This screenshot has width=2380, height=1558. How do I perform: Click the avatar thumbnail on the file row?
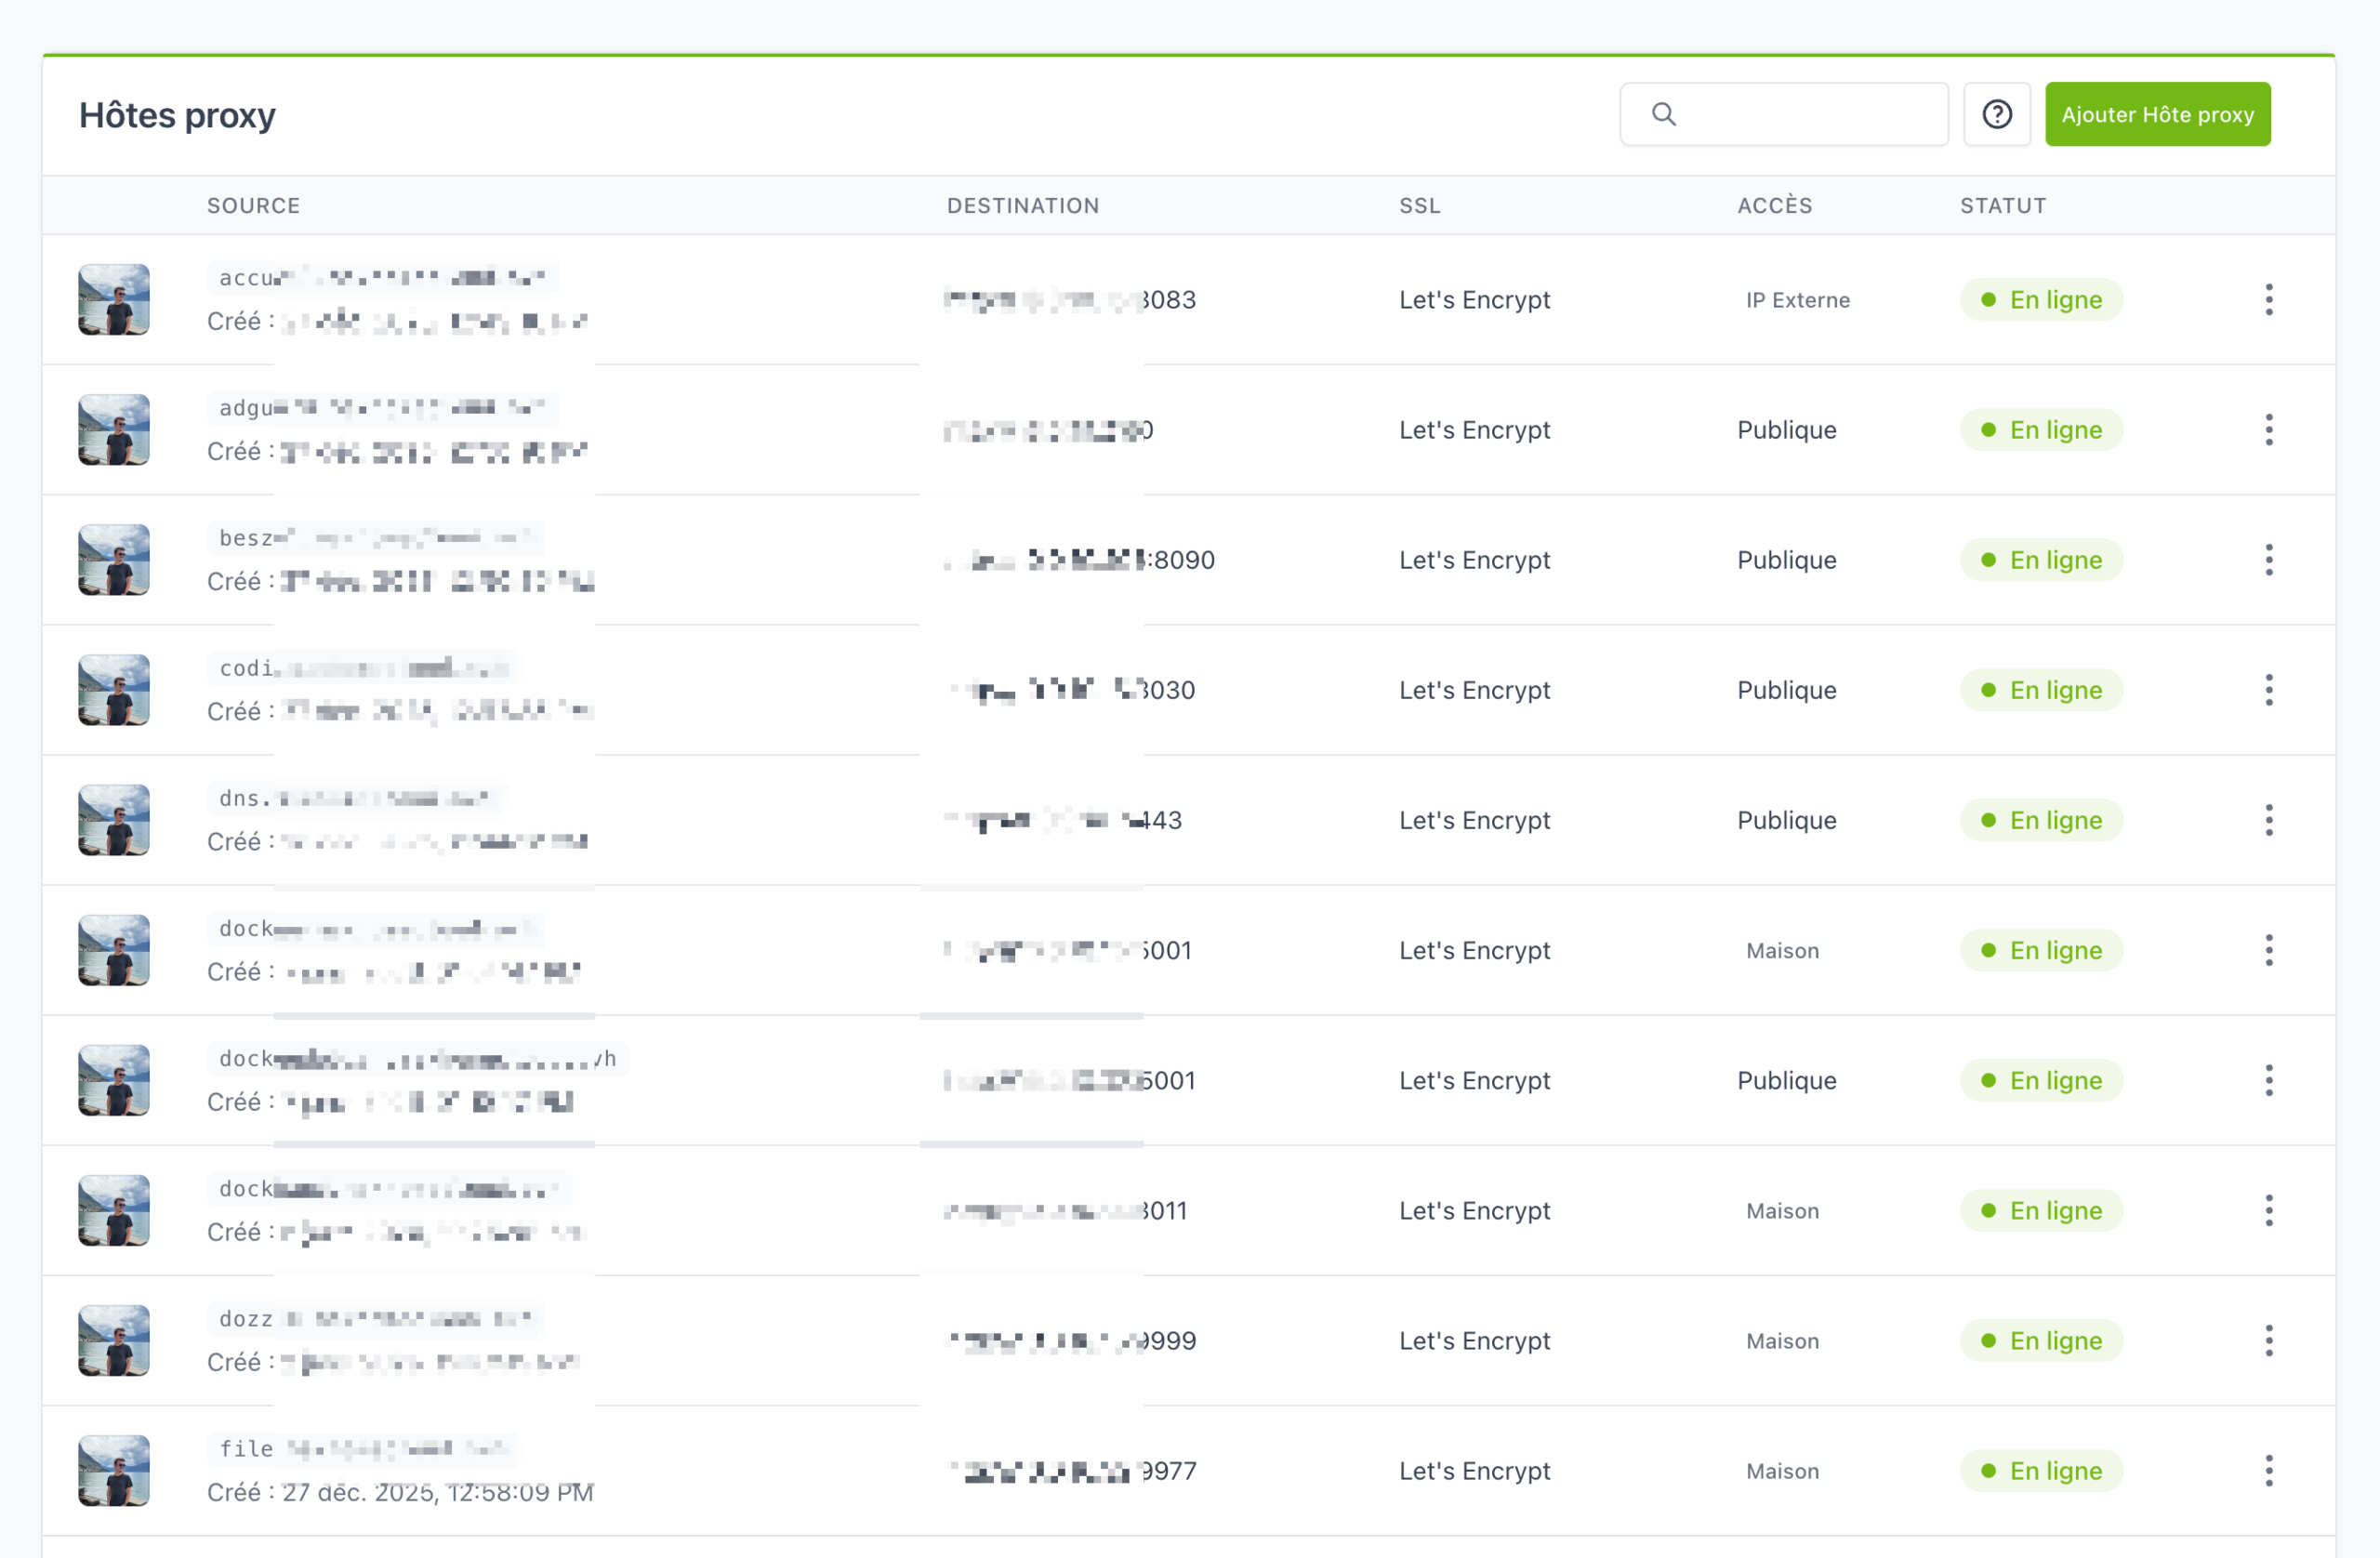click(x=113, y=1470)
